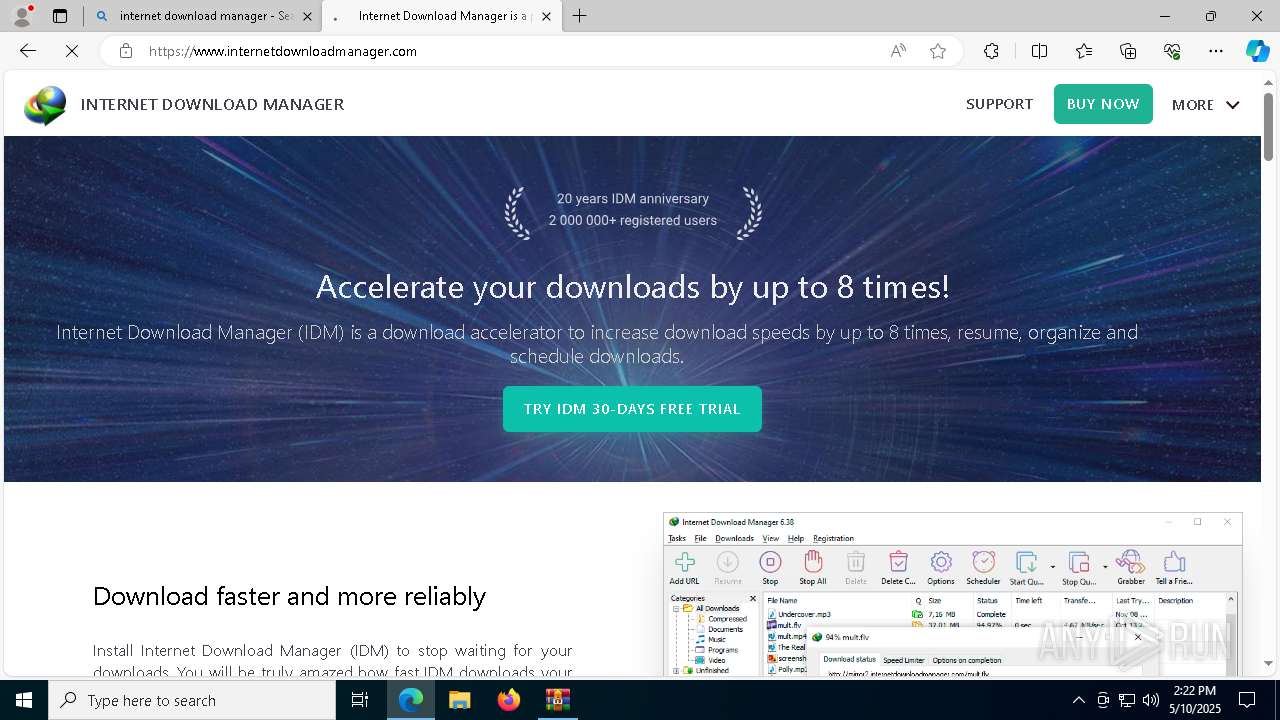Click TRY IDM 30-DAYS FREE TRIAL button

click(x=632, y=409)
